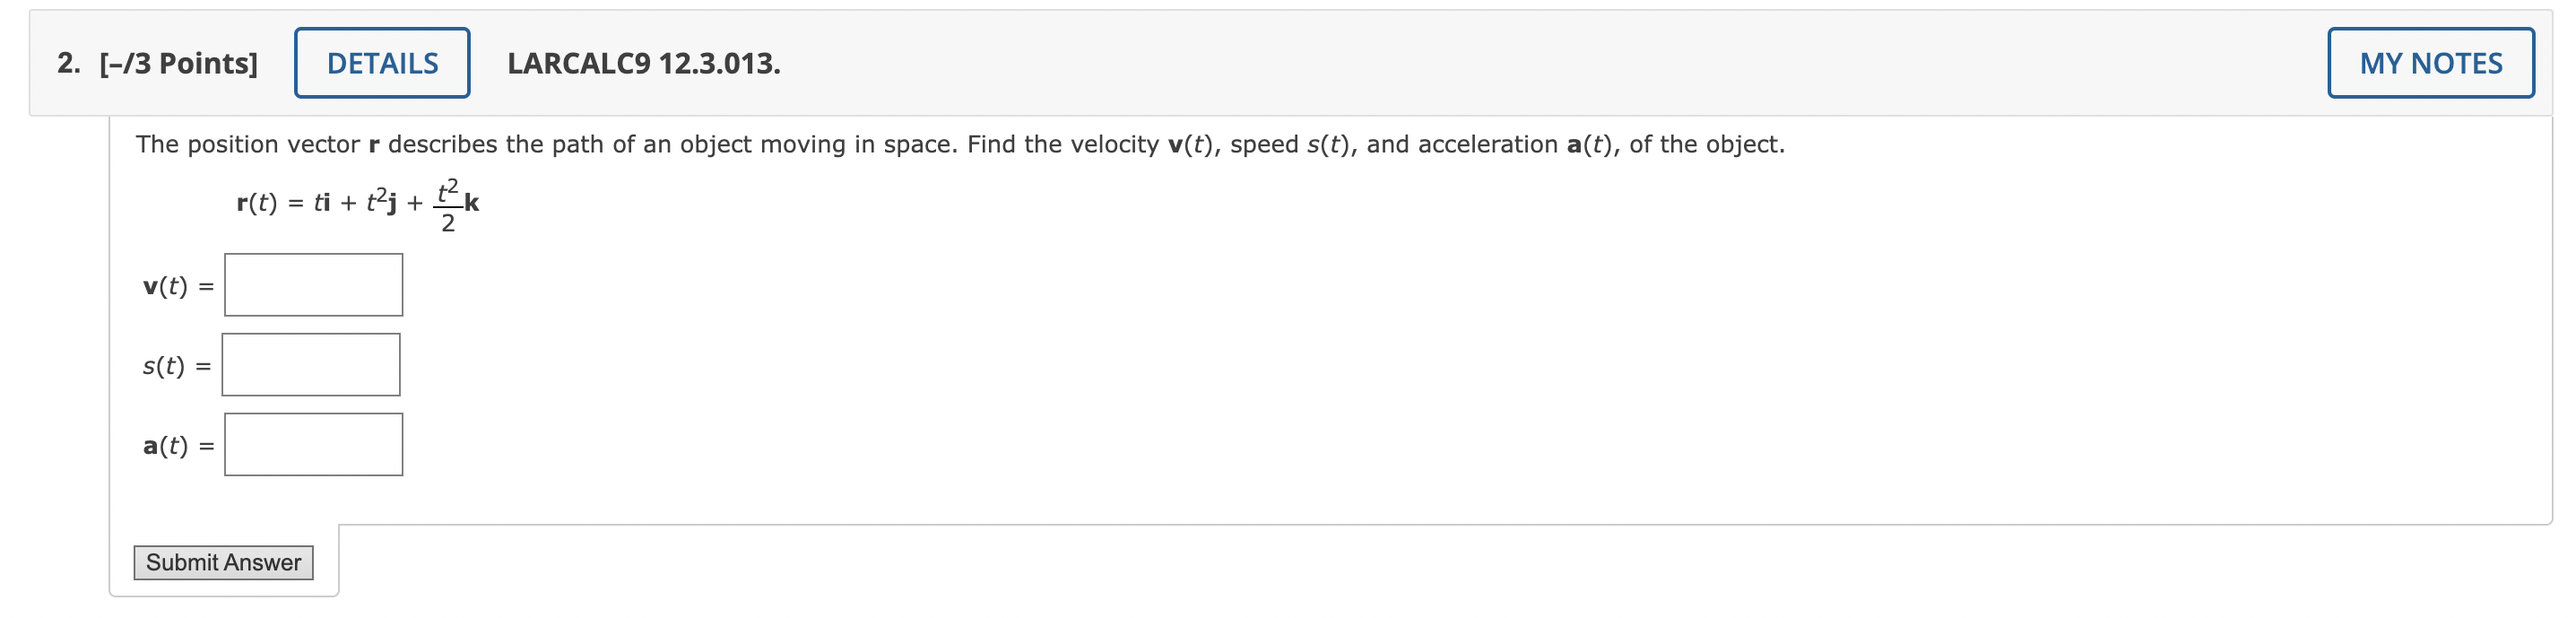The width and height of the screenshot is (2576, 618).
Task: Focus the velocity v(t) input field
Action: [x=312, y=285]
